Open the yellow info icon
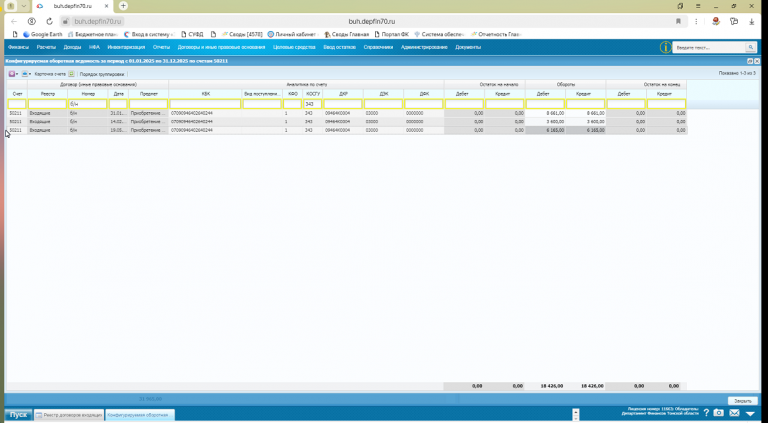 (x=665, y=47)
